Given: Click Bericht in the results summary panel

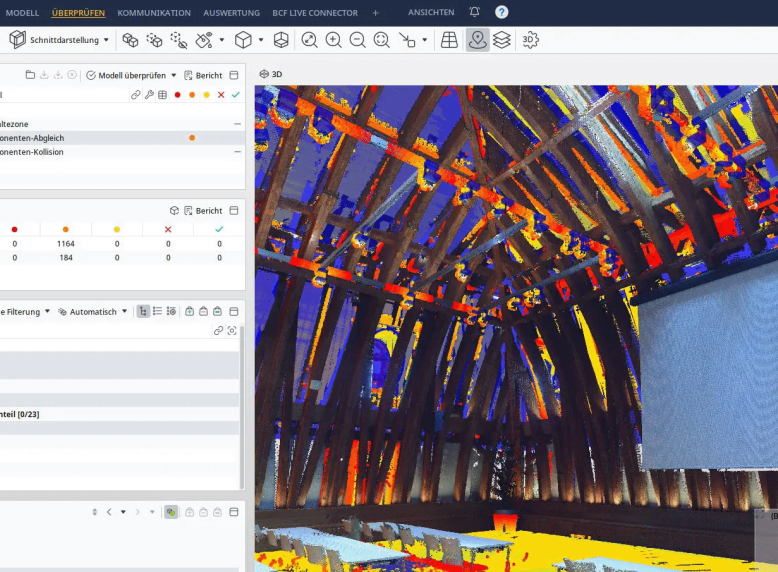Looking at the screenshot, I should coord(203,211).
